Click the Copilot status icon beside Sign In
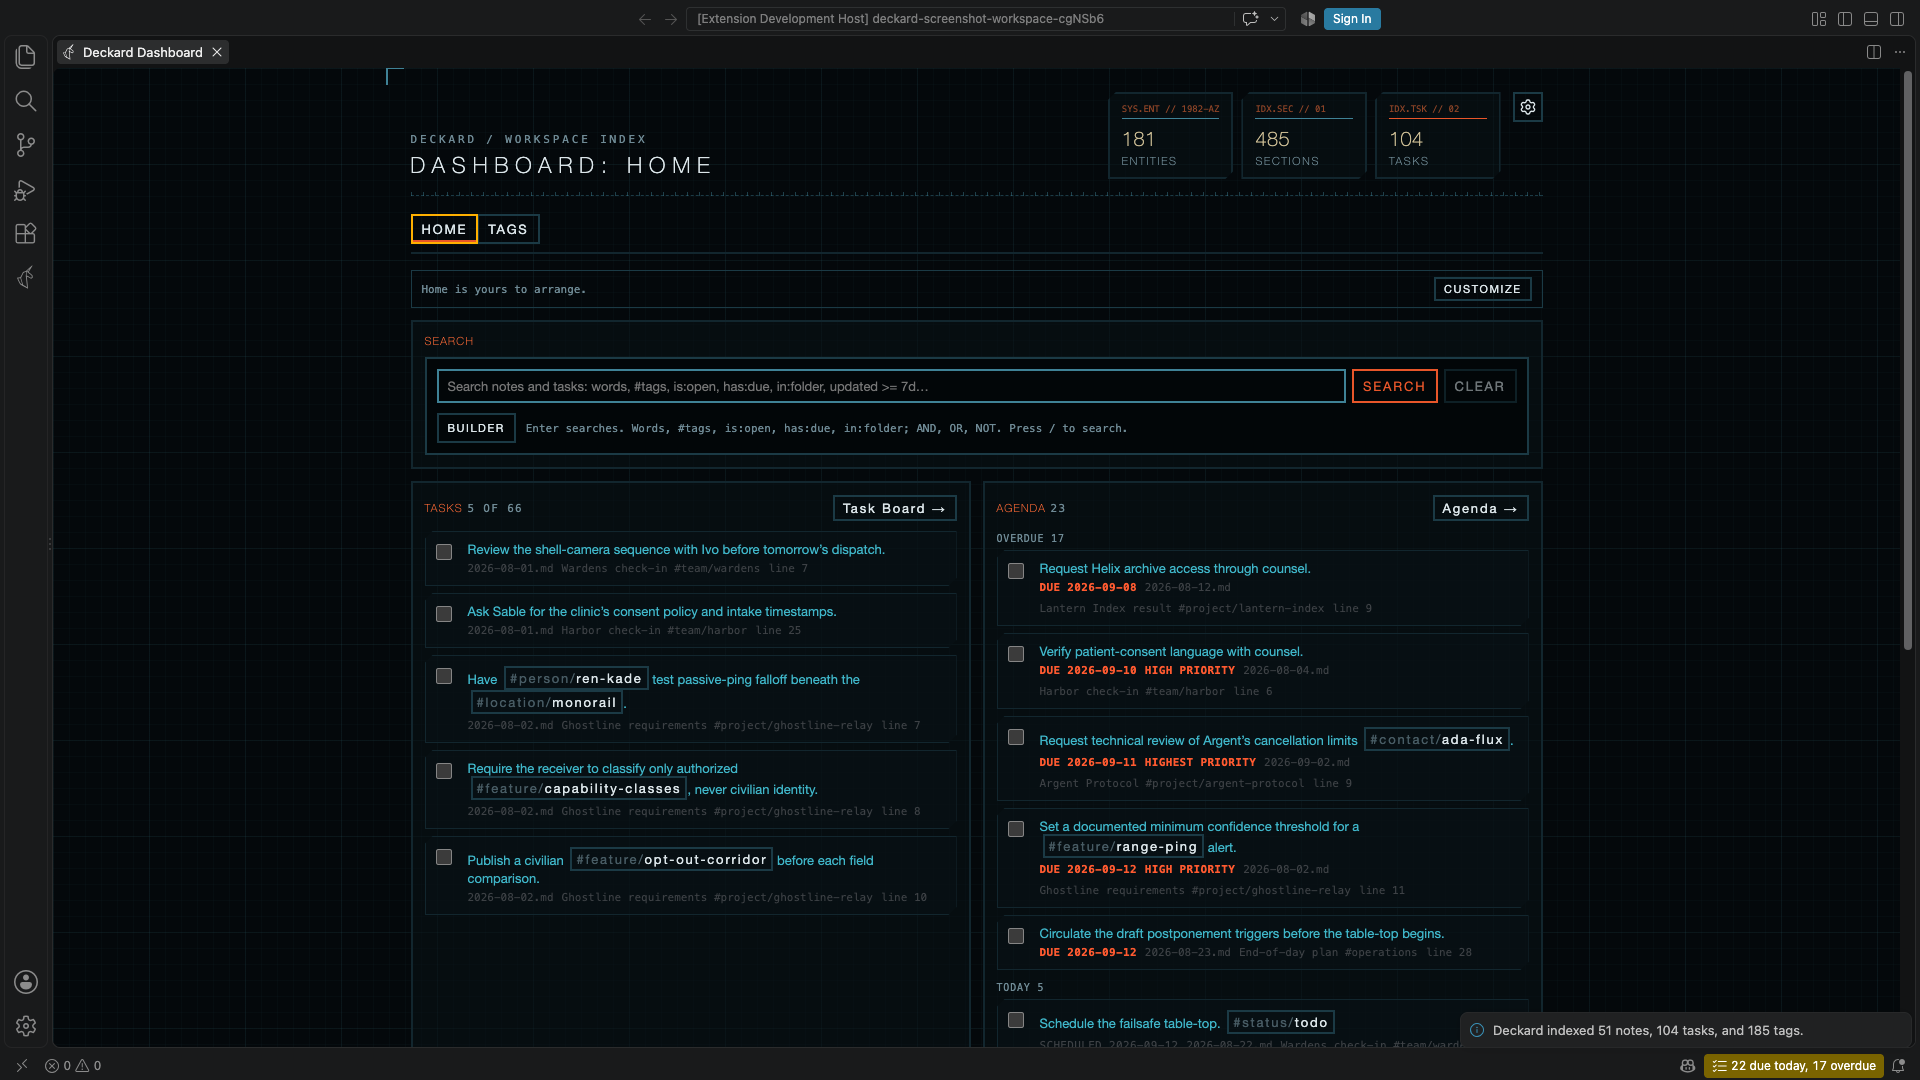 [1307, 19]
